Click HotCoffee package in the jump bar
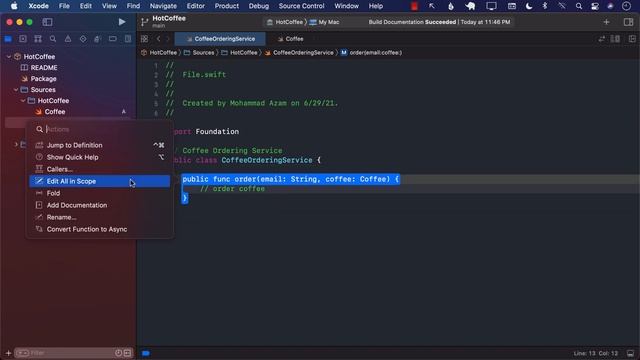This screenshot has height=360, width=640. 159,53
